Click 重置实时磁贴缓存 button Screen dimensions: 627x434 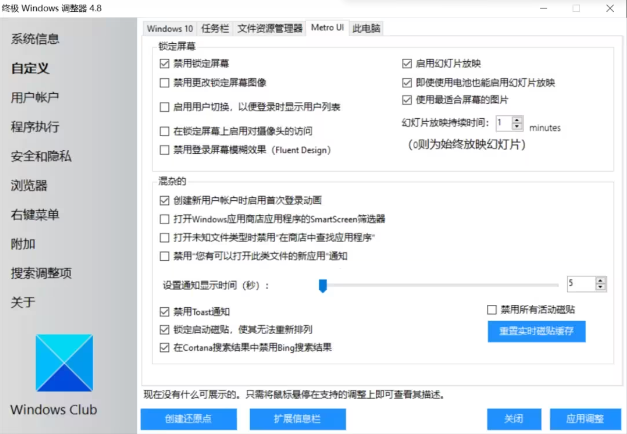537,331
